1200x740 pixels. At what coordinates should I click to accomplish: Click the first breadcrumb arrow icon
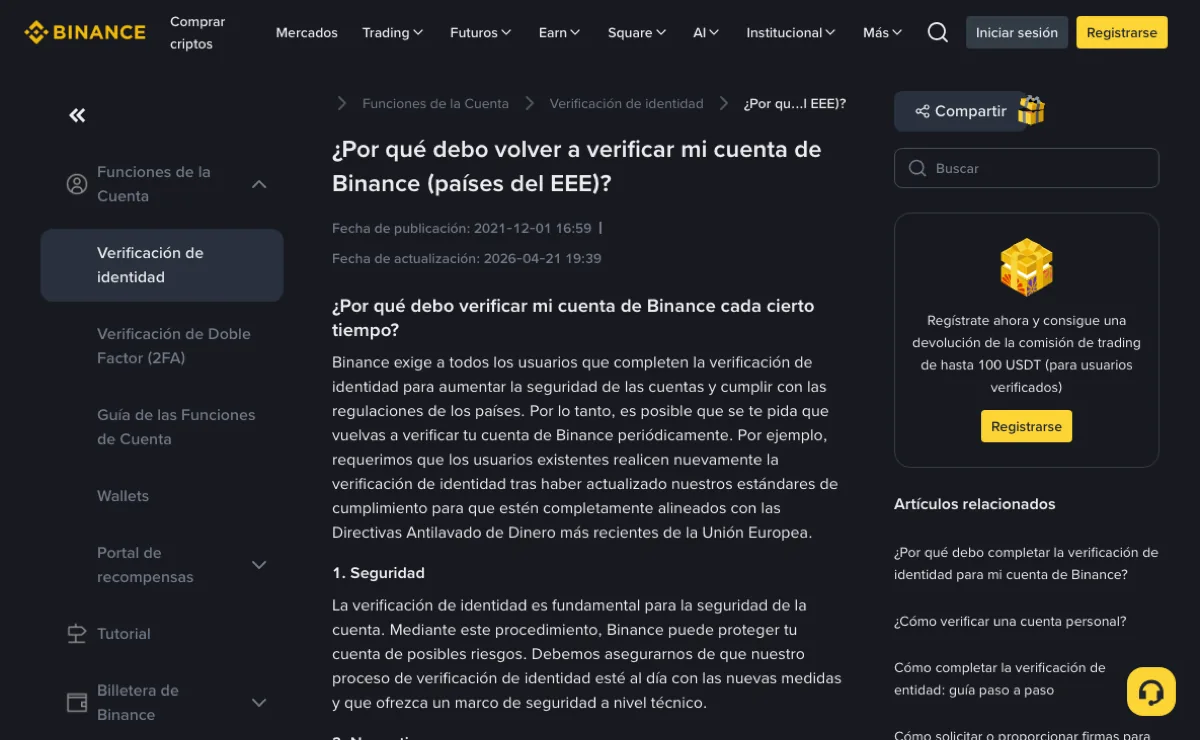342,103
